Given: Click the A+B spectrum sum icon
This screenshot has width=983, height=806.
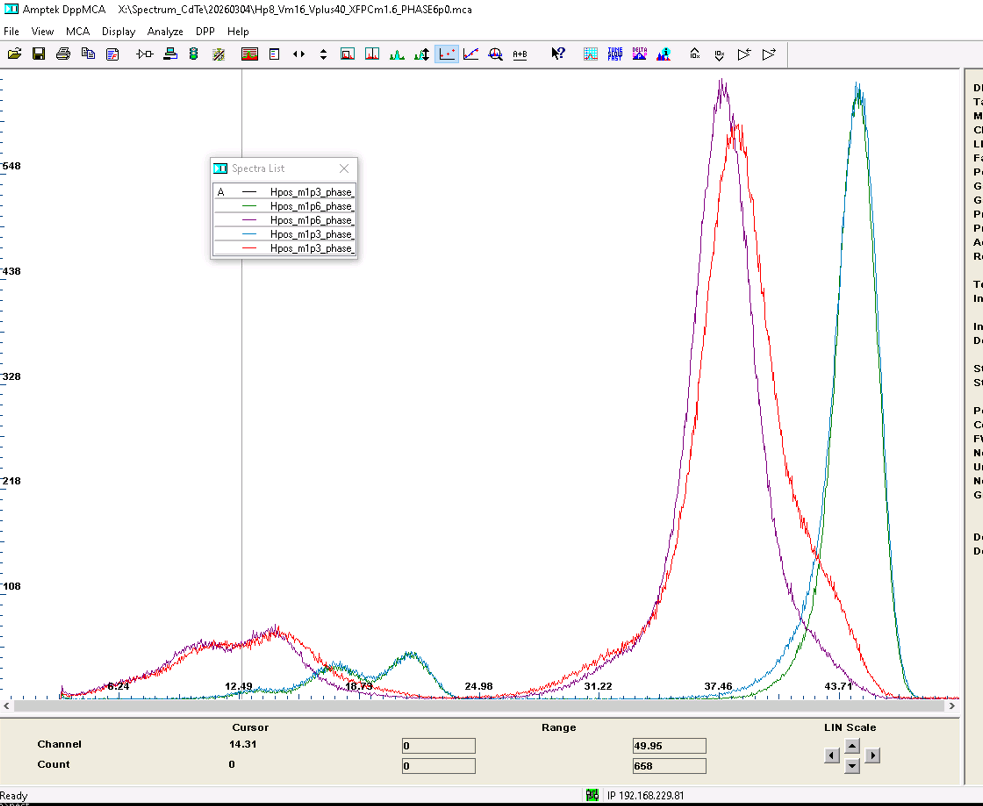Looking at the screenshot, I should [x=520, y=54].
